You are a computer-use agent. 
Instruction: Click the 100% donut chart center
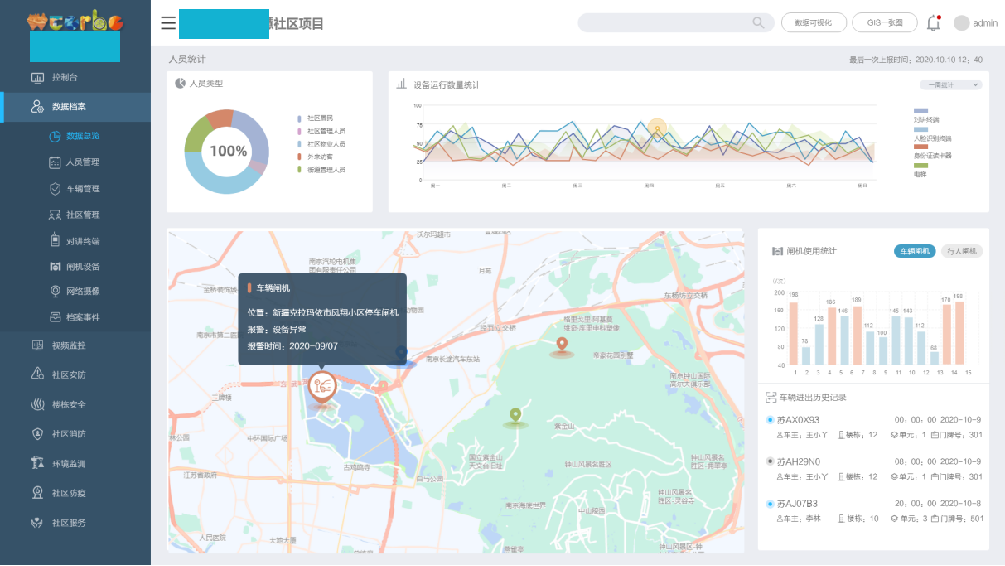click(228, 151)
